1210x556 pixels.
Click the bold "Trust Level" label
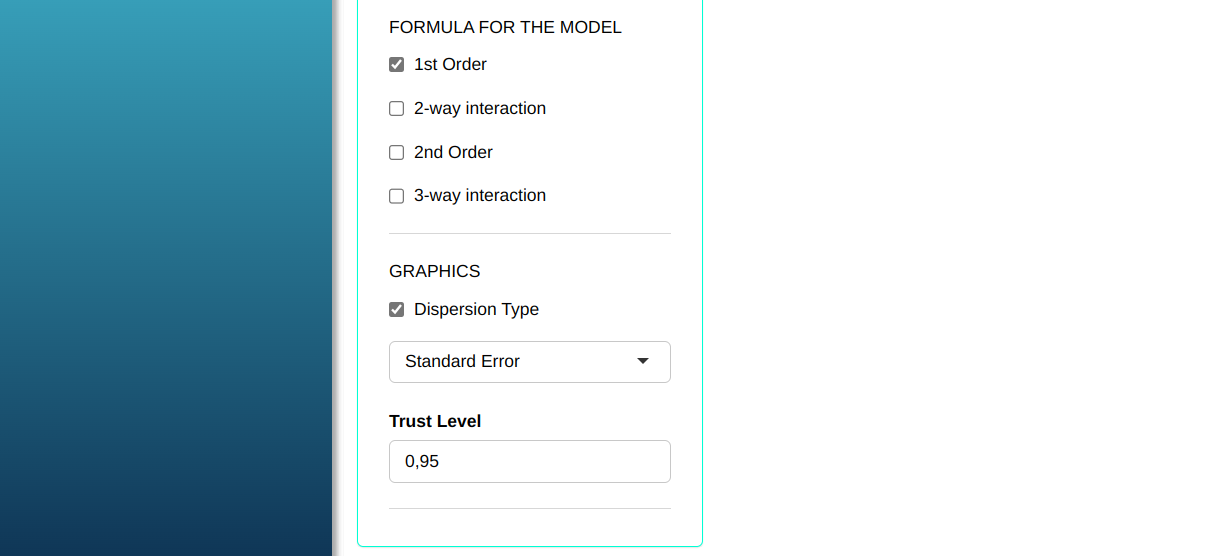coord(435,422)
